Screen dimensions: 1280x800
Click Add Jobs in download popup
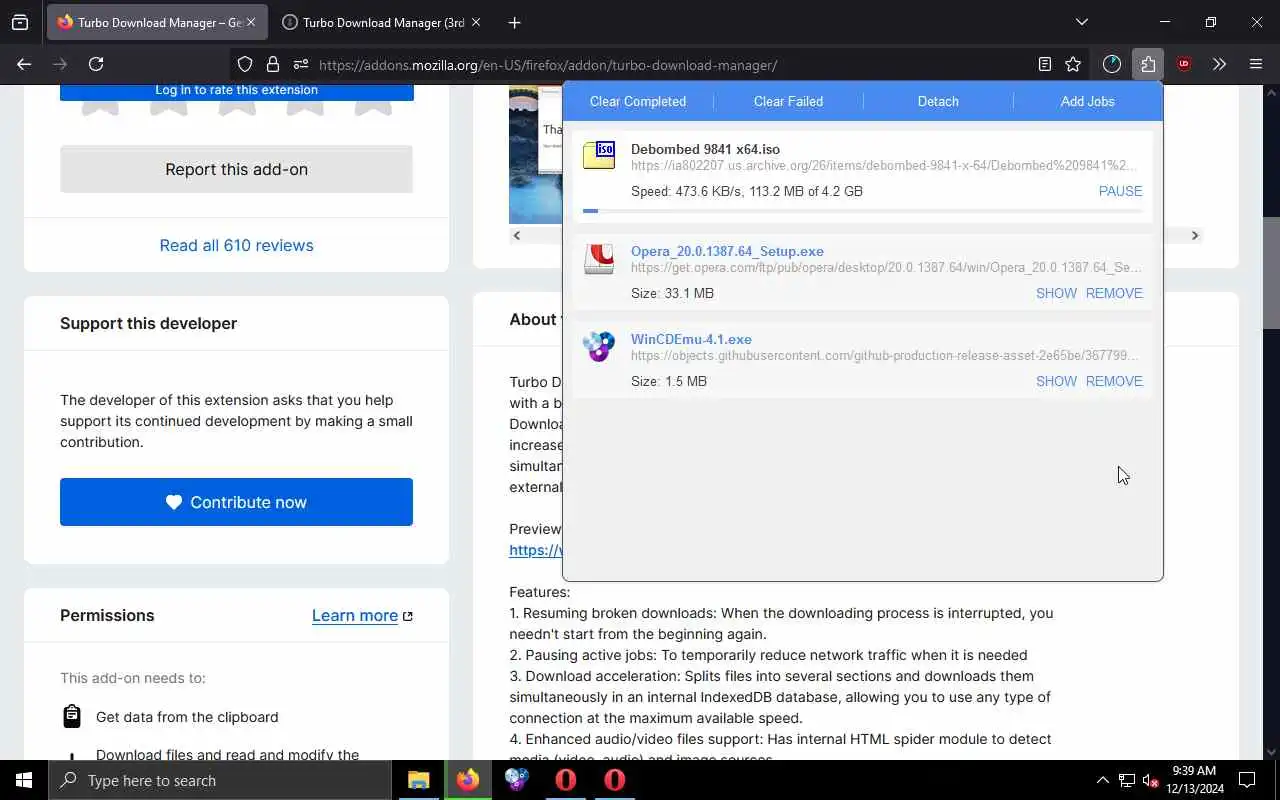click(1087, 101)
